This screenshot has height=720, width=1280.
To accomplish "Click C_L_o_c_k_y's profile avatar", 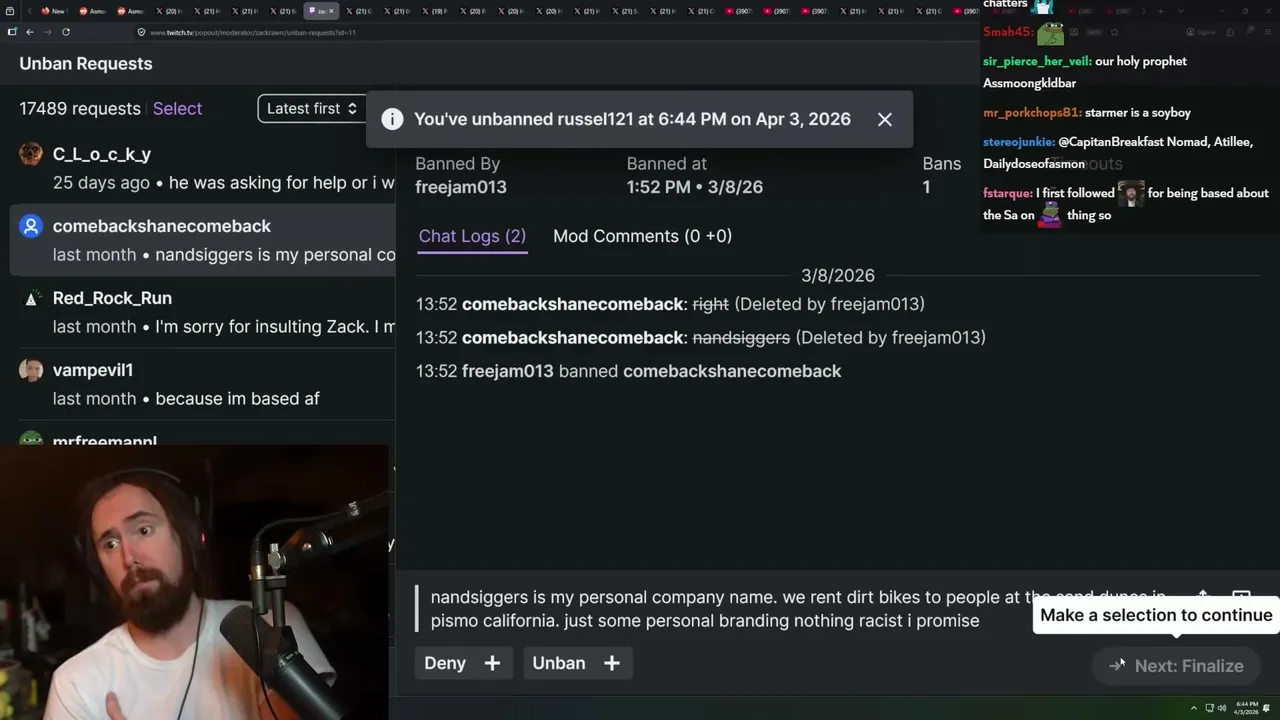I will coord(31,154).
